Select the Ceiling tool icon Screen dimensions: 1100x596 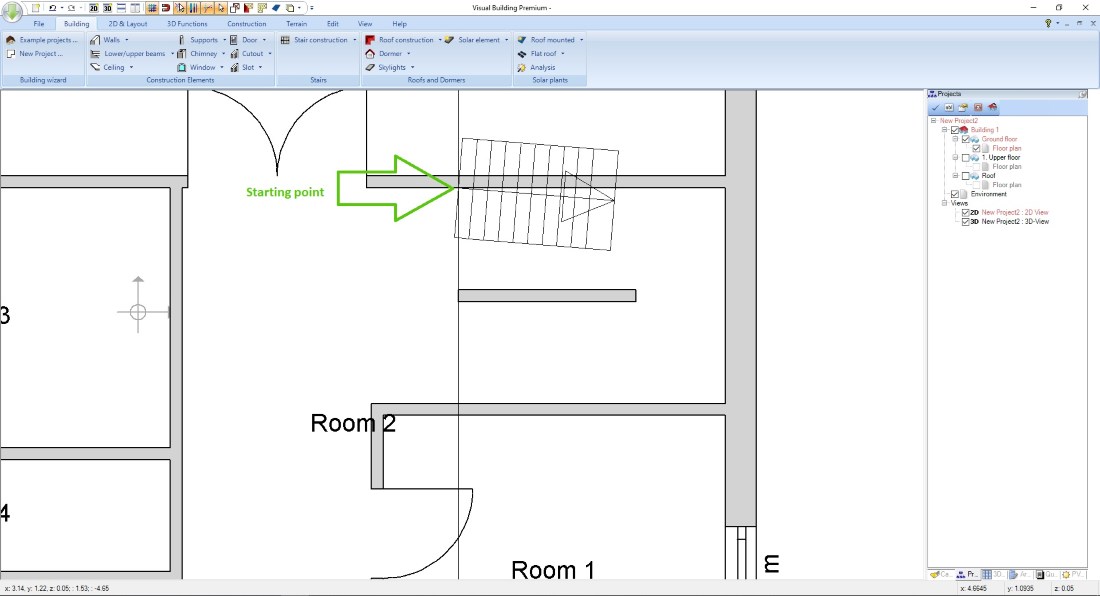[95, 67]
